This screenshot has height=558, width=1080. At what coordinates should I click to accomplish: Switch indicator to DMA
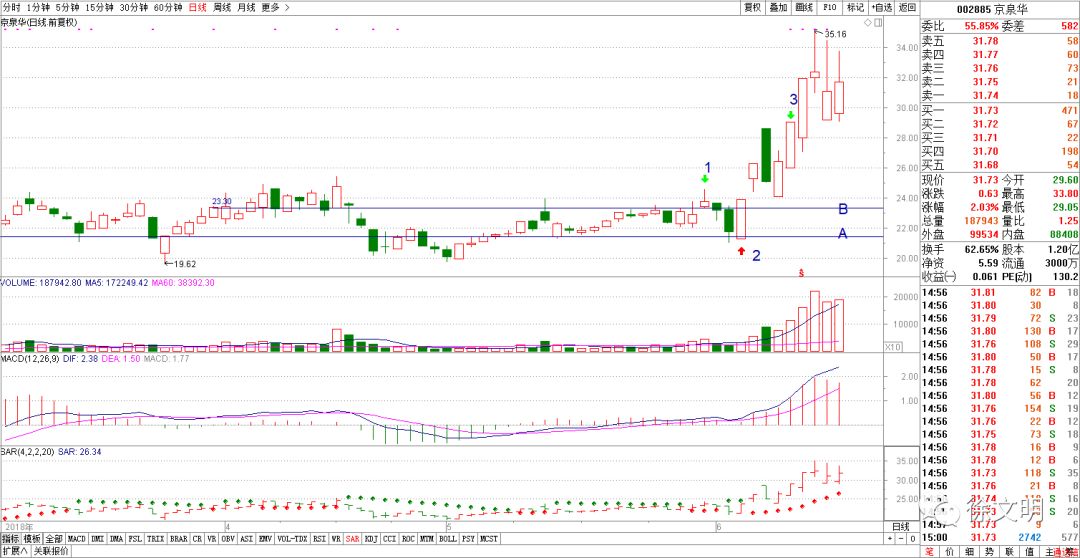116,538
